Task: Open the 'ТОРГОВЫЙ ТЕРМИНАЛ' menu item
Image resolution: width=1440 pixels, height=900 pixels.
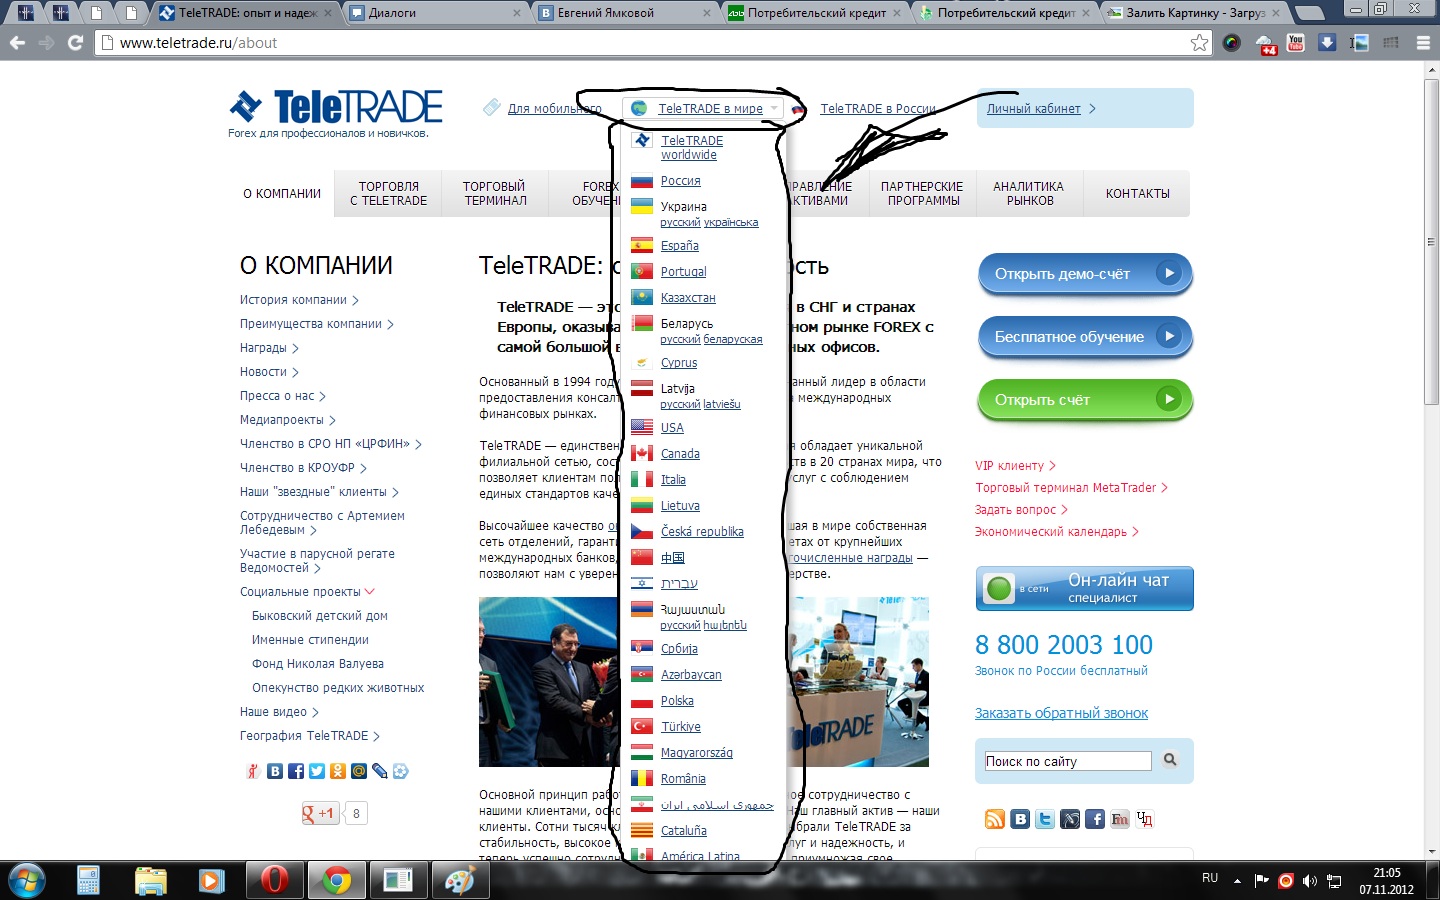Action: [494, 193]
